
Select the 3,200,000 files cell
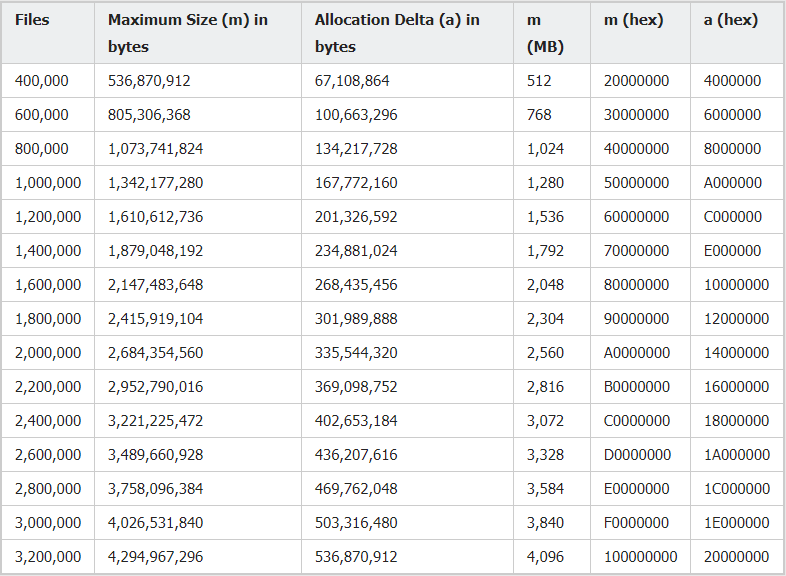tap(48, 557)
